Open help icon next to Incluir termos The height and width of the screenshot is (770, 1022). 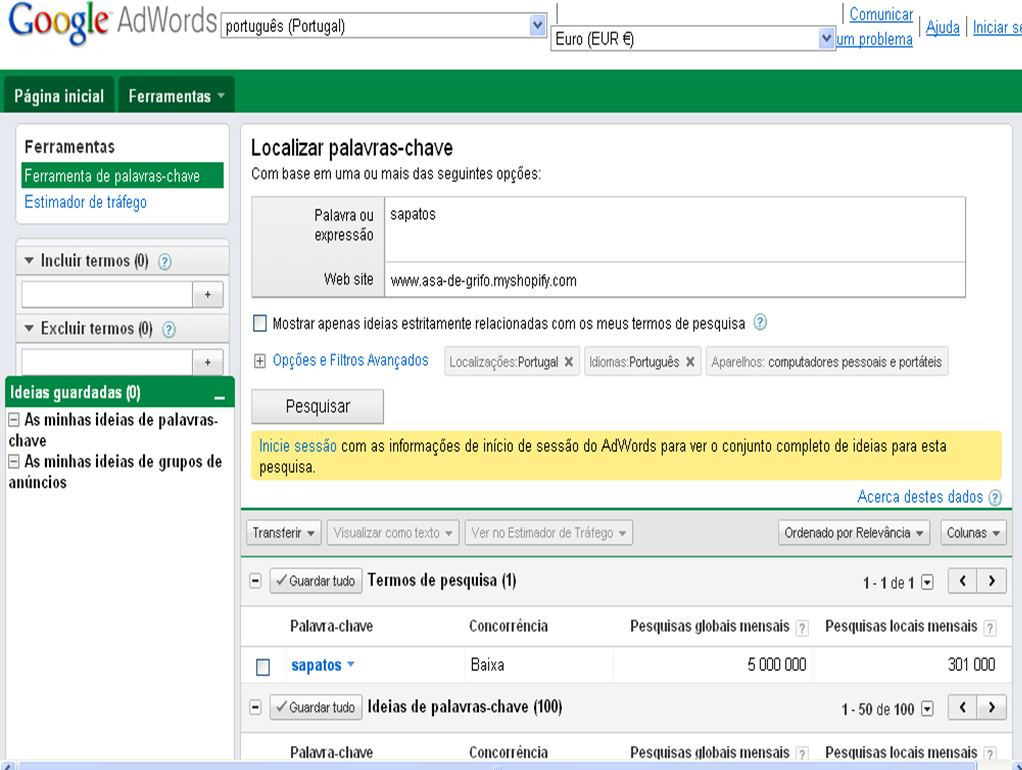coord(165,262)
